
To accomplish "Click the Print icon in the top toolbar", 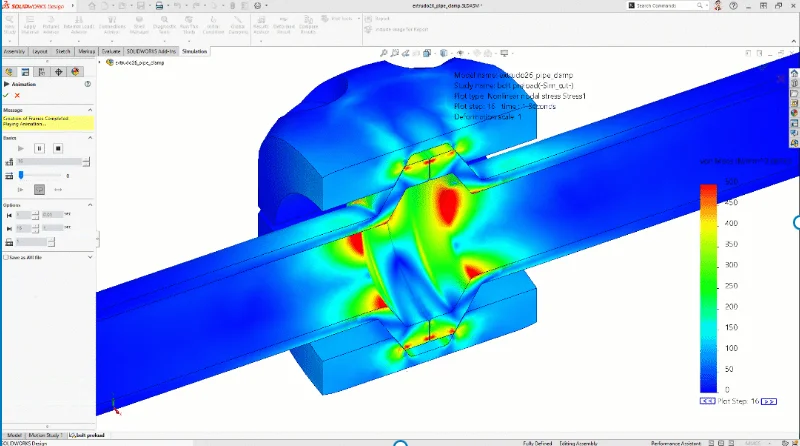I will [159, 6].
